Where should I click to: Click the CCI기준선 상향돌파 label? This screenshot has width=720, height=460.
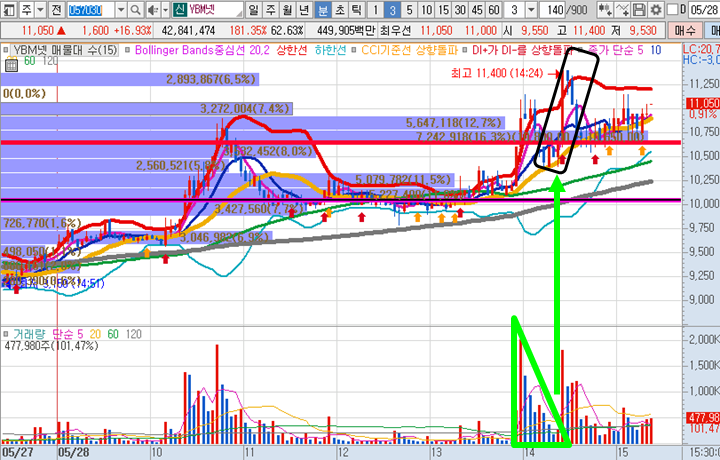[409, 50]
